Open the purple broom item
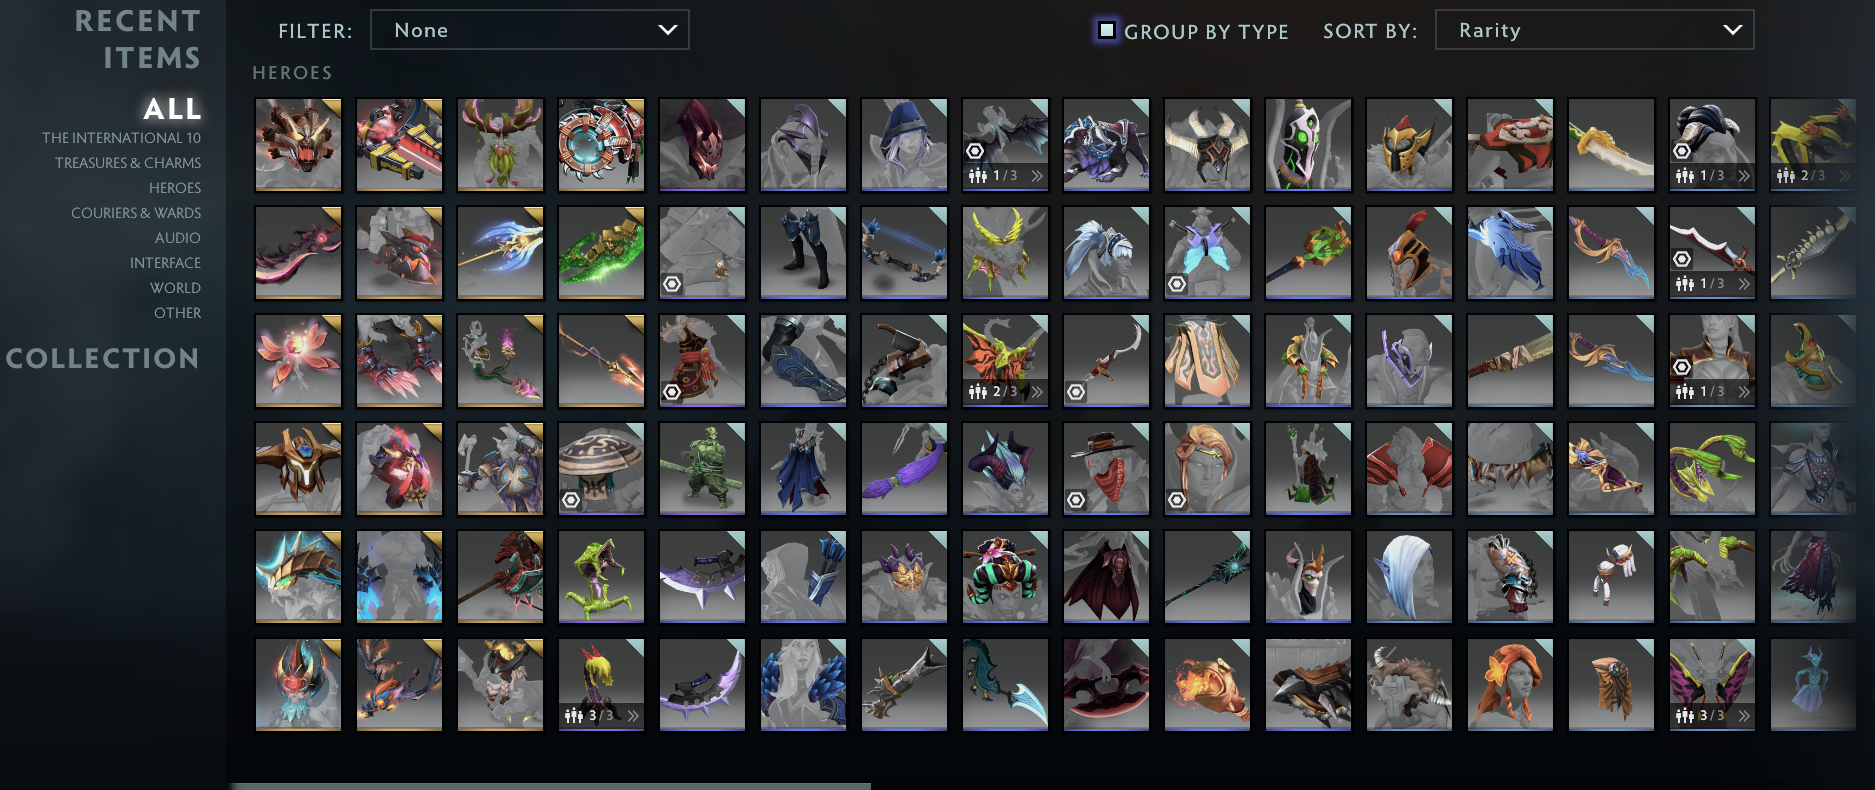This screenshot has width=1875, height=790. point(904,469)
